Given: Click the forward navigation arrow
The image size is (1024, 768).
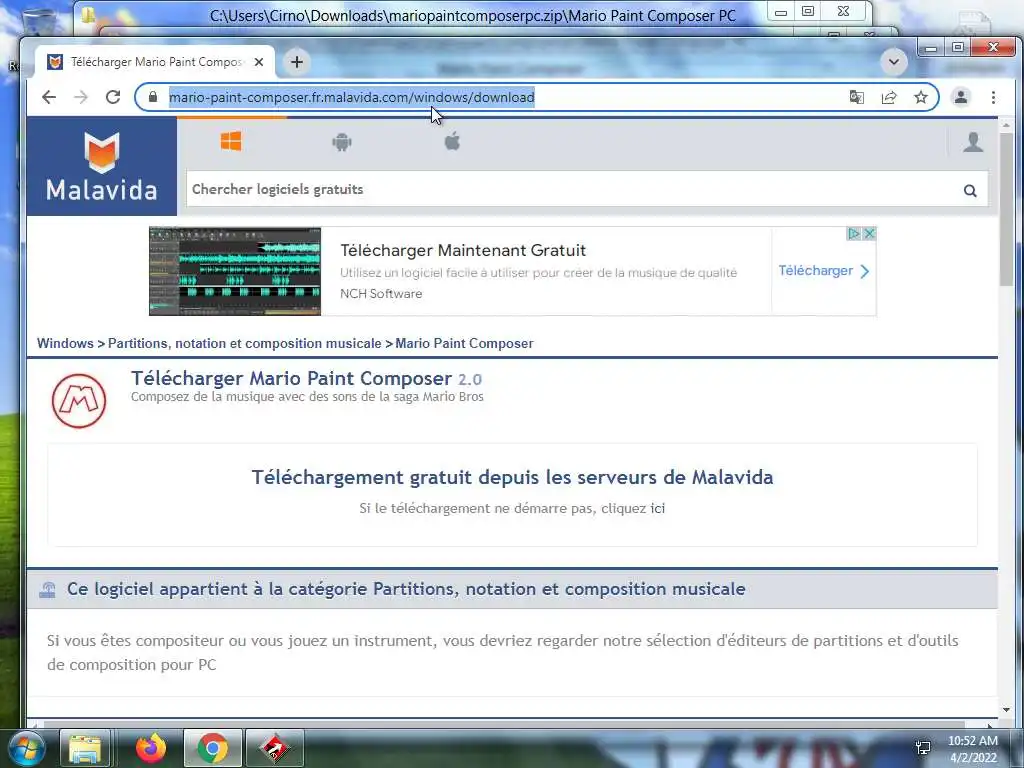Looking at the screenshot, I should pyautogui.click(x=81, y=97).
